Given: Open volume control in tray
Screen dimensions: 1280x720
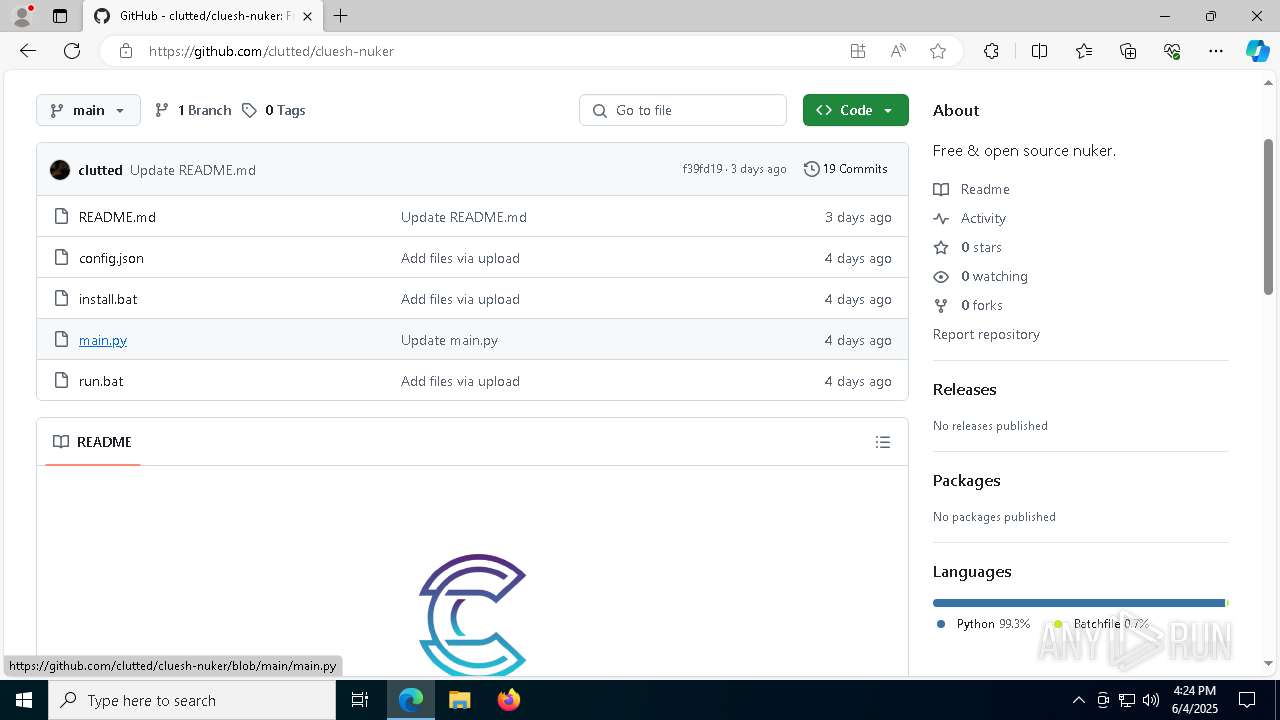Looking at the screenshot, I should click(1150, 700).
